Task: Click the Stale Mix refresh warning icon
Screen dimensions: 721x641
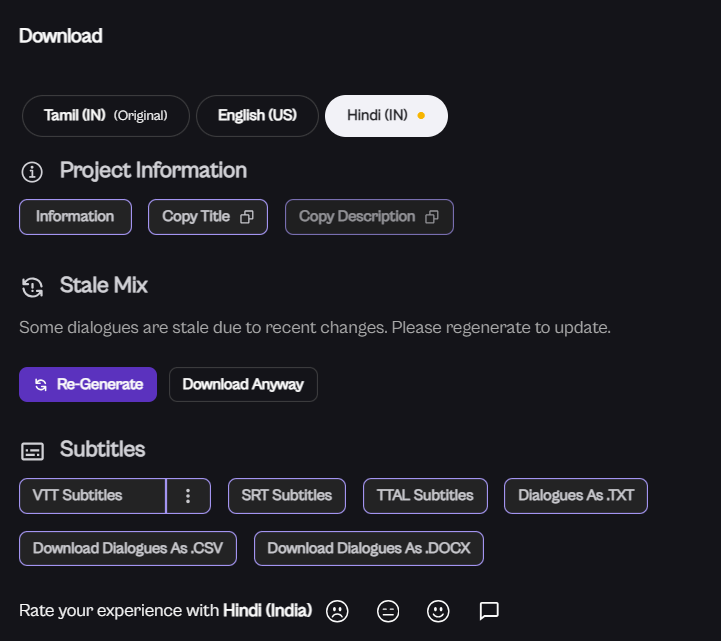Action: point(32,287)
